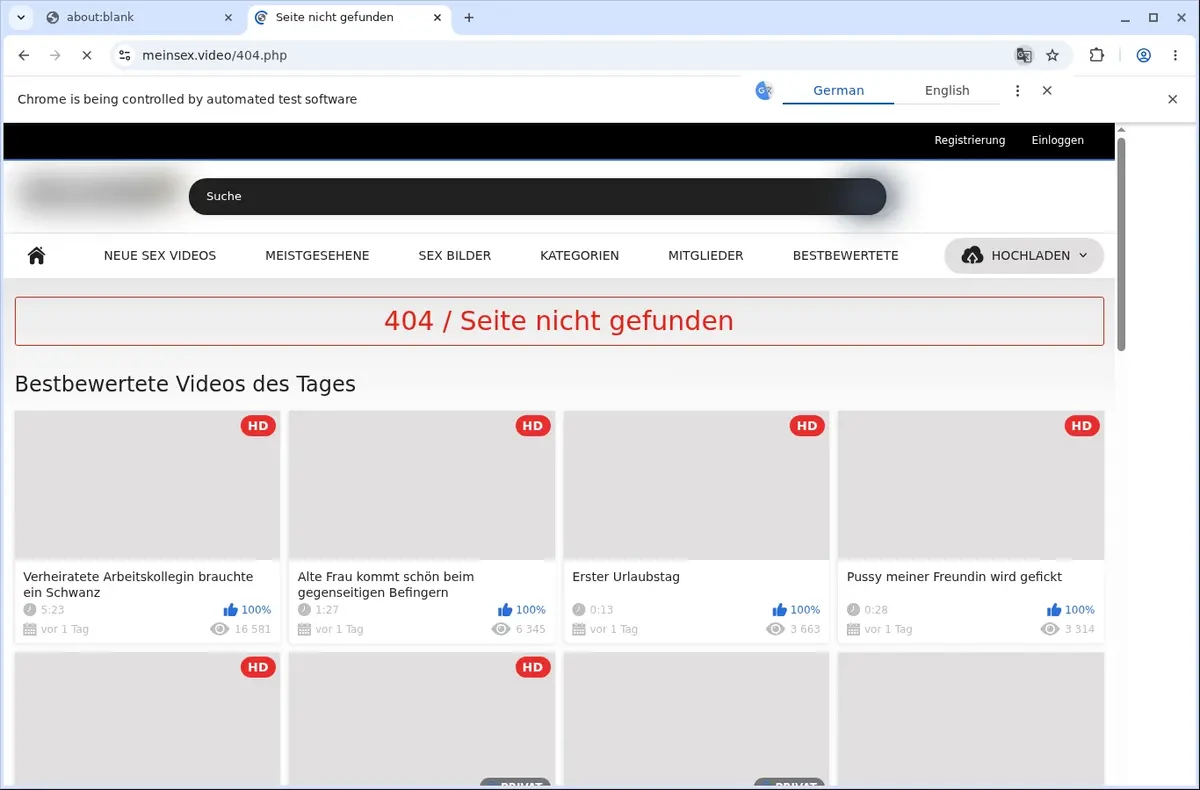
Task: Click the home icon in site navigation
Action: point(37,255)
